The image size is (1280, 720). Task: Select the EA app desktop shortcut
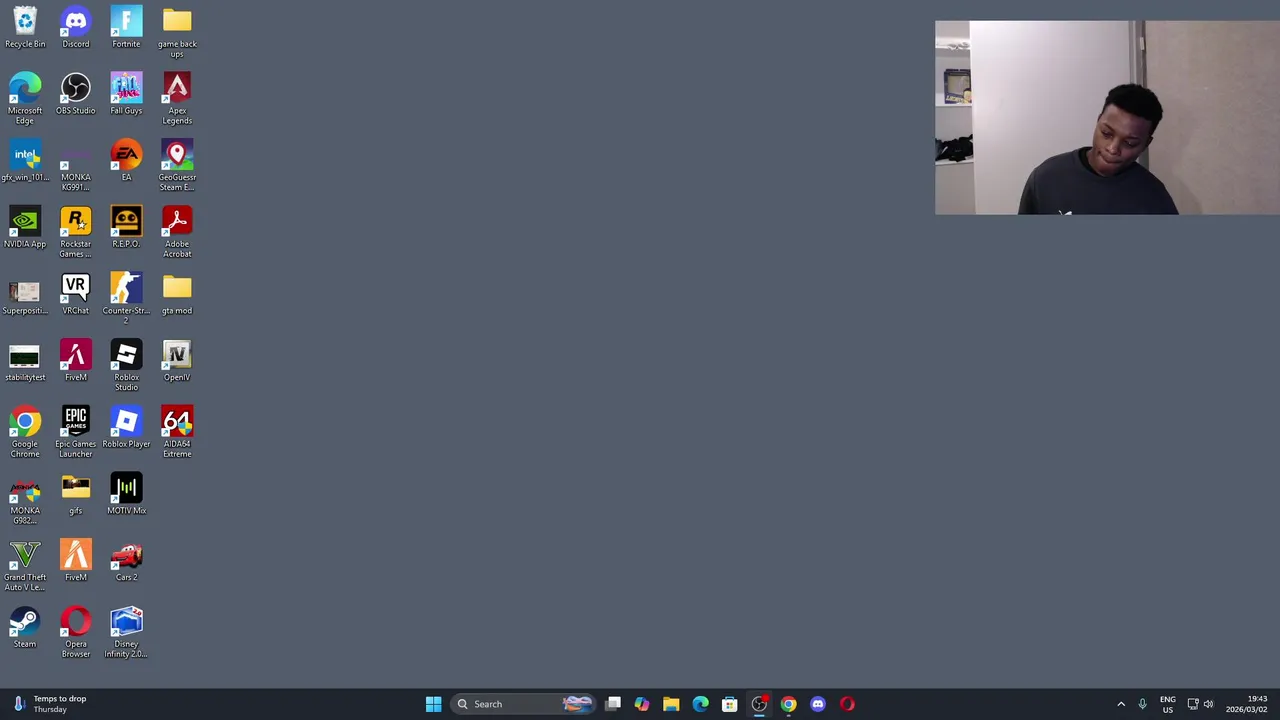[x=126, y=161]
